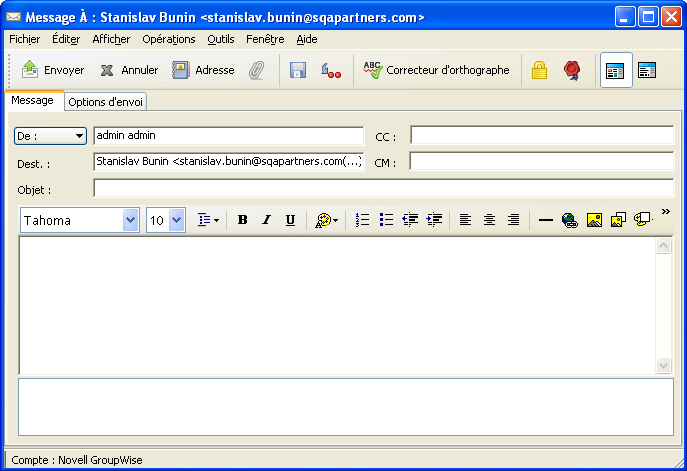Minimize the message window

(624, 17)
